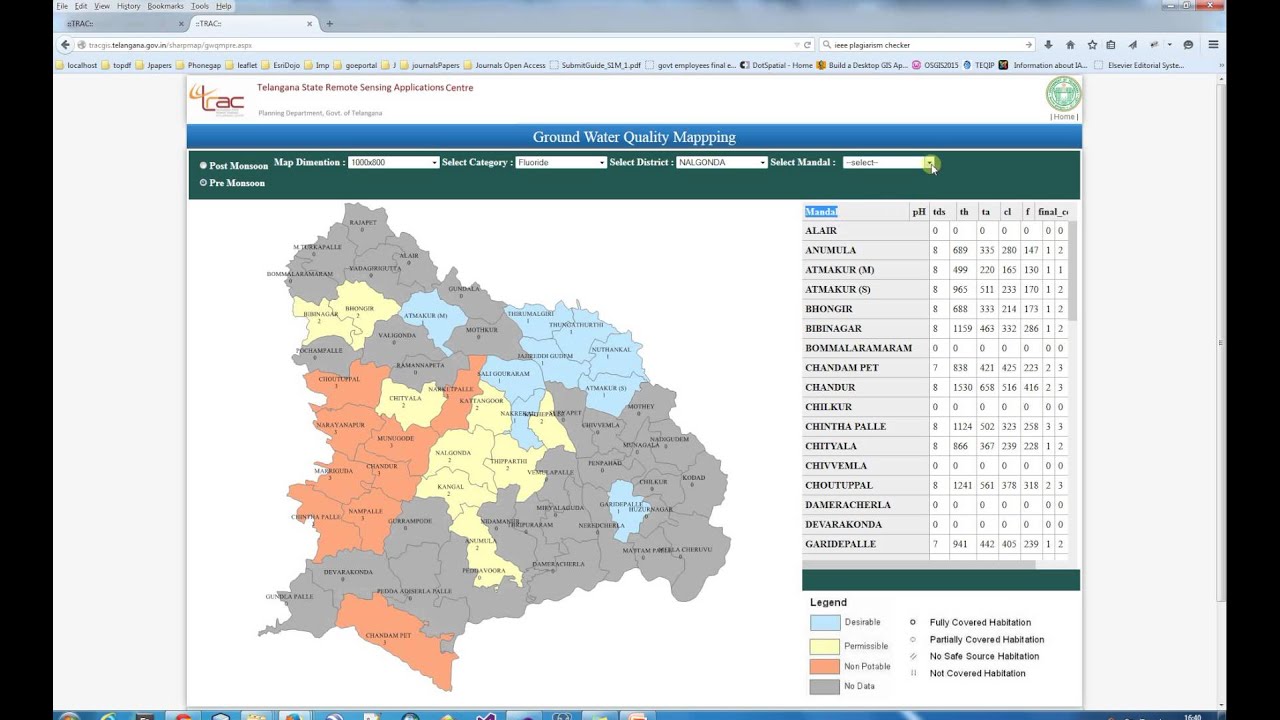Screen dimensions: 1280x720
Task: Open Select Category Fluoride dropdown
Action: 561,162
